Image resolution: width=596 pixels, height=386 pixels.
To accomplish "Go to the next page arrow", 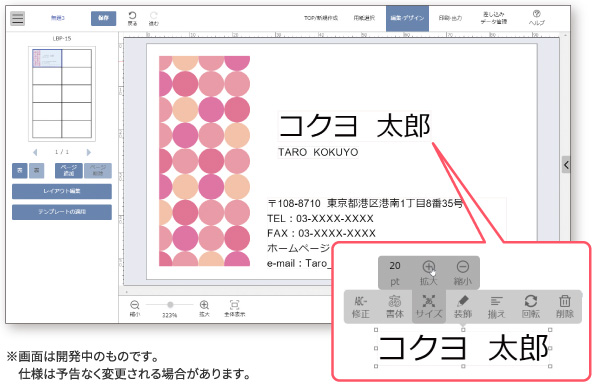I will pyautogui.click(x=89, y=152).
